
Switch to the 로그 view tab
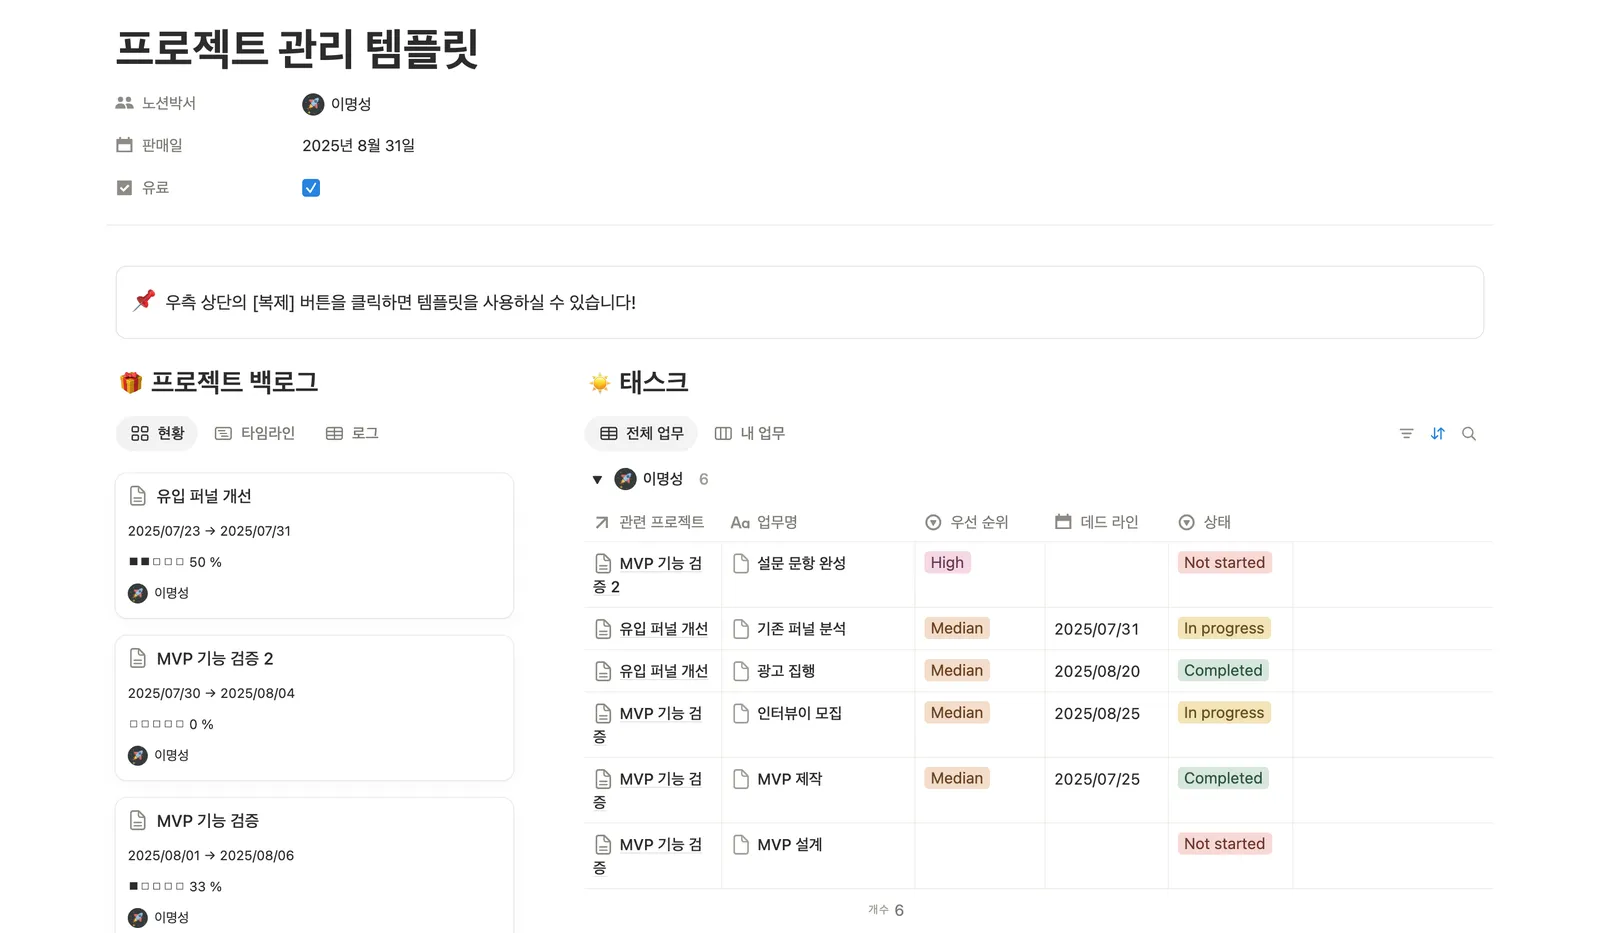pyautogui.click(x=352, y=433)
